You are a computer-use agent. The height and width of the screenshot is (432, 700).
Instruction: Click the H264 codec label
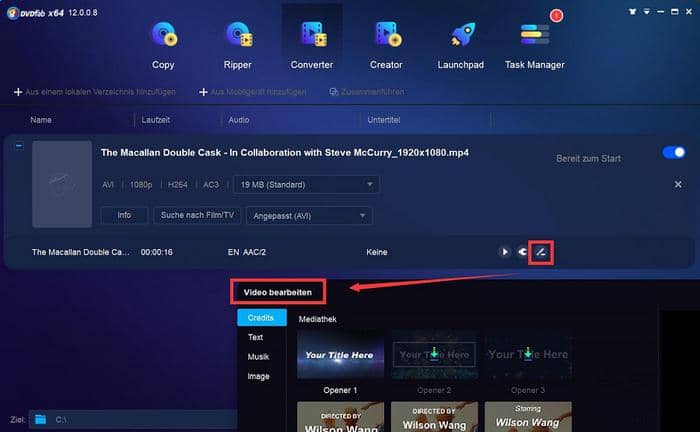177,185
